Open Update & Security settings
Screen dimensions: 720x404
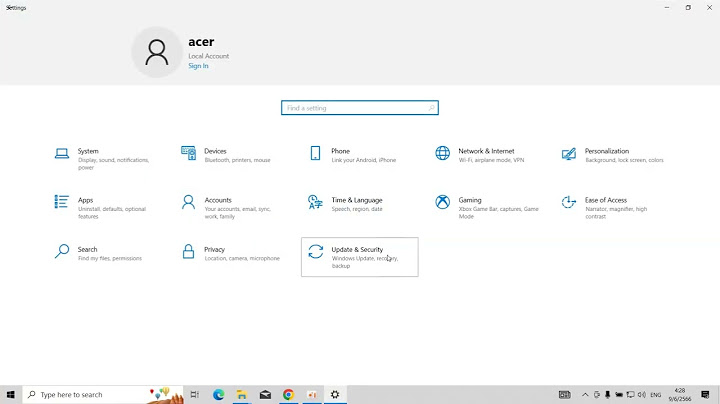pos(360,257)
